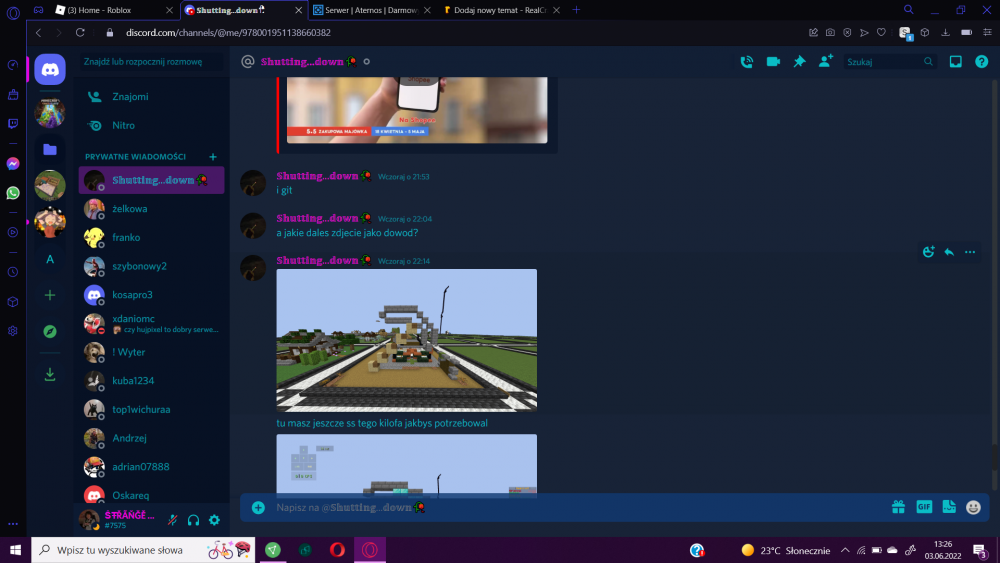
Task: Click message input Napisz na @Shutting...down
Action: point(574,508)
